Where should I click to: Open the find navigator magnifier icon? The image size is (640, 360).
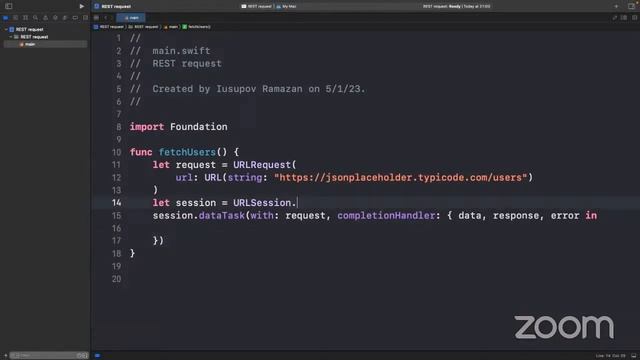[x=36, y=18]
